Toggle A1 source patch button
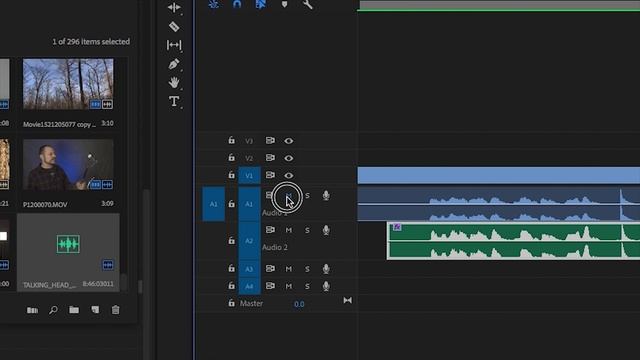This screenshot has height=360, width=640. 213,204
